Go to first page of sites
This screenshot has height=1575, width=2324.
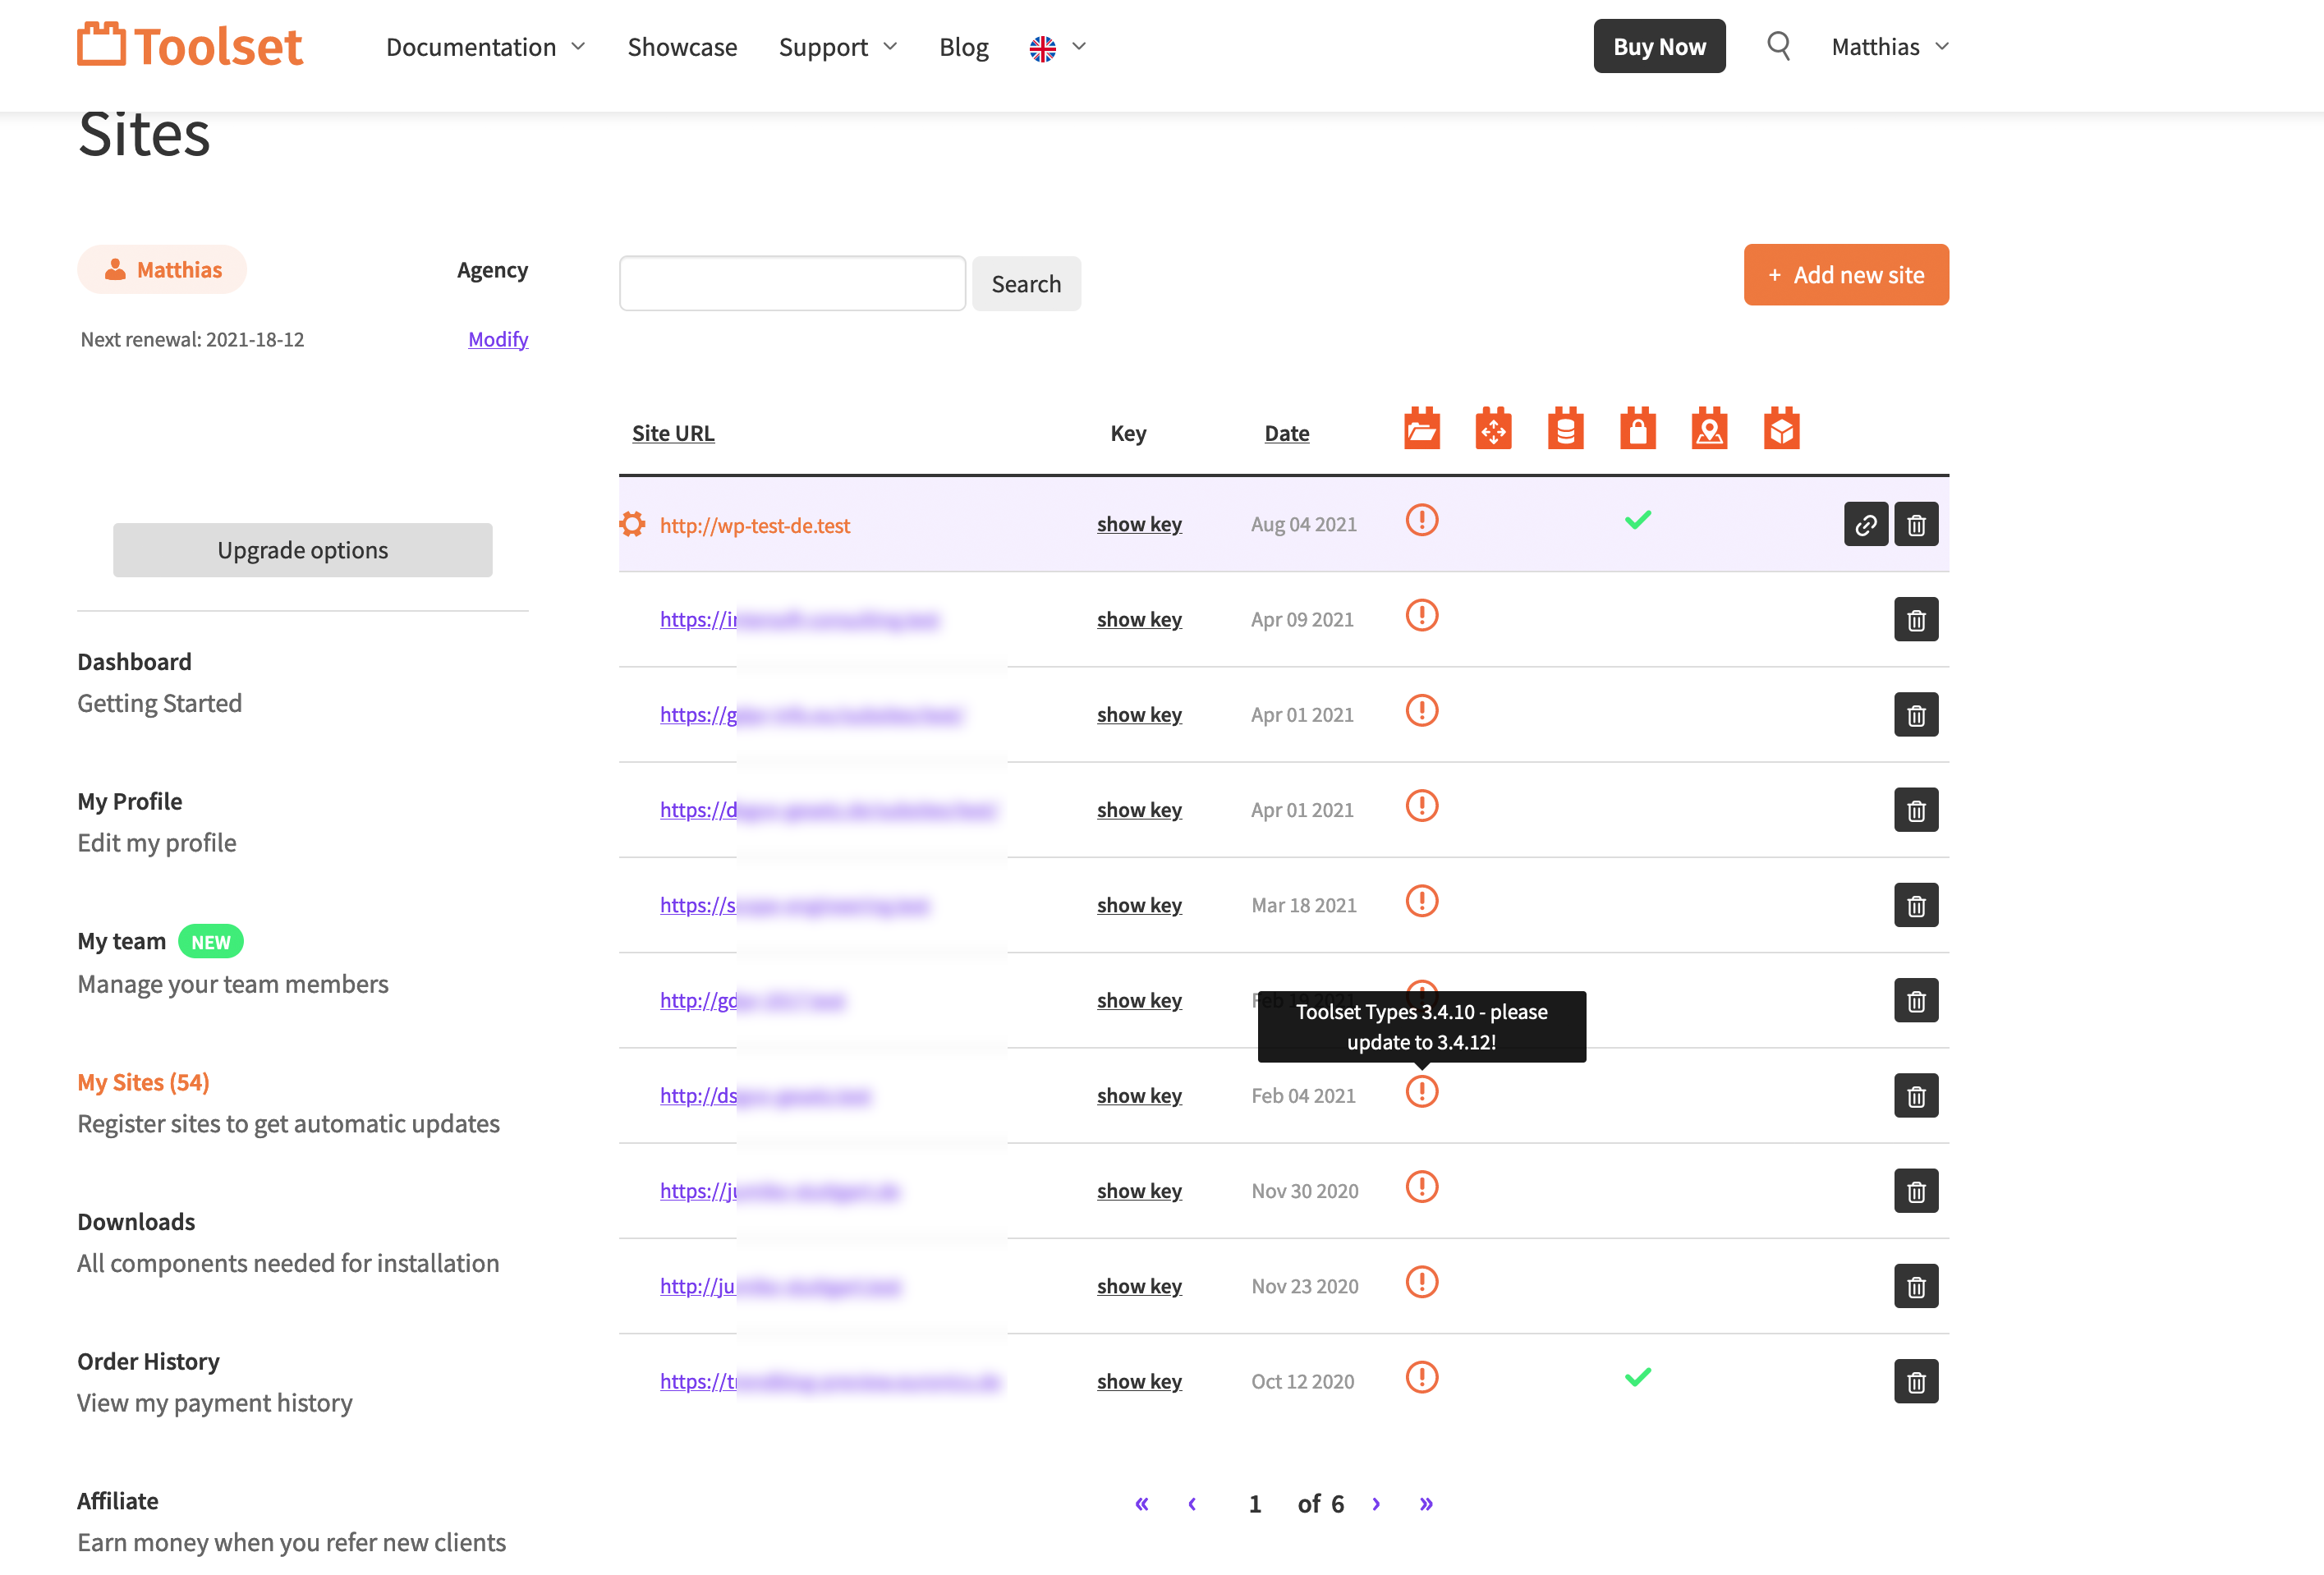point(1141,1503)
